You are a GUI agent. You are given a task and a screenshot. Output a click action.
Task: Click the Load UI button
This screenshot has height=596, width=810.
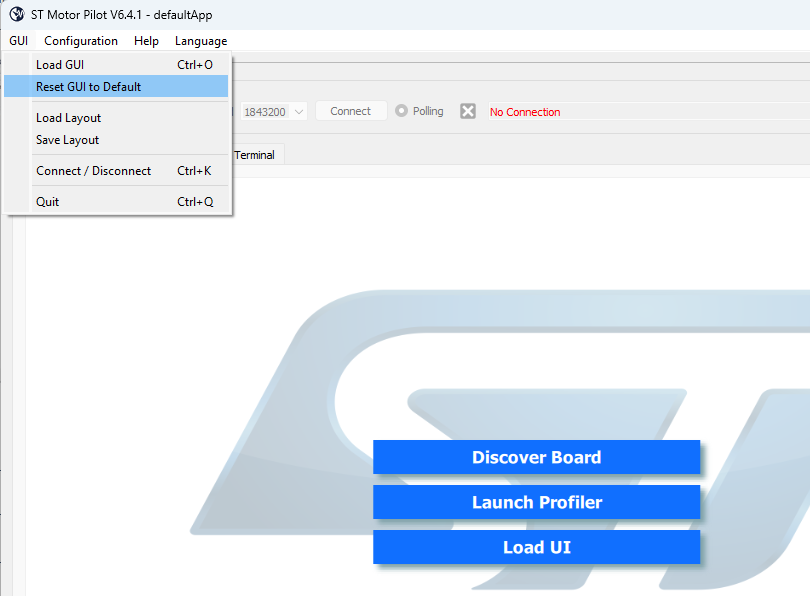536,547
